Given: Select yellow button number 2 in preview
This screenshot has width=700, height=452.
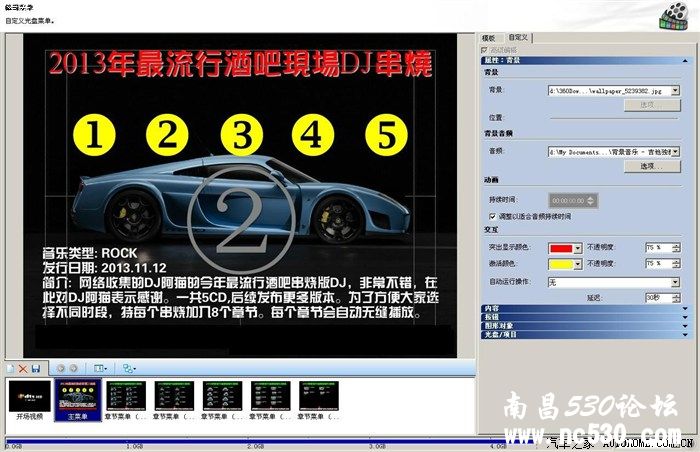Looking at the screenshot, I should click(x=167, y=135).
